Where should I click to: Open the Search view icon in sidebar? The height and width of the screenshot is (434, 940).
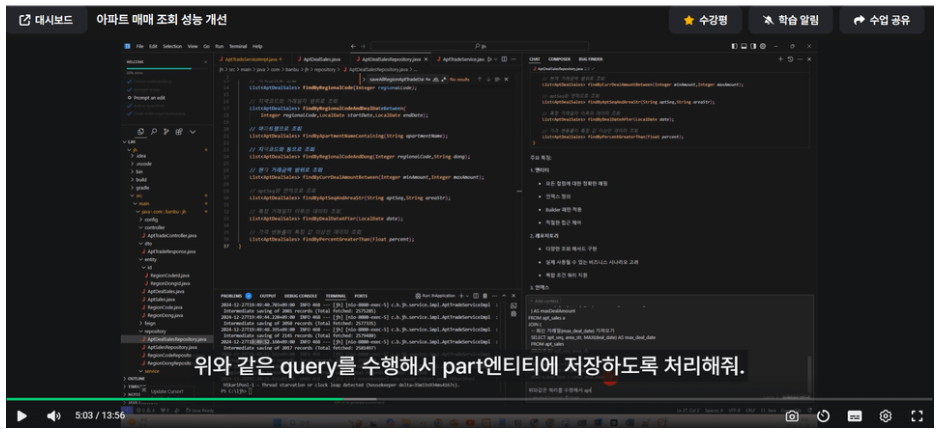[153, 132]
